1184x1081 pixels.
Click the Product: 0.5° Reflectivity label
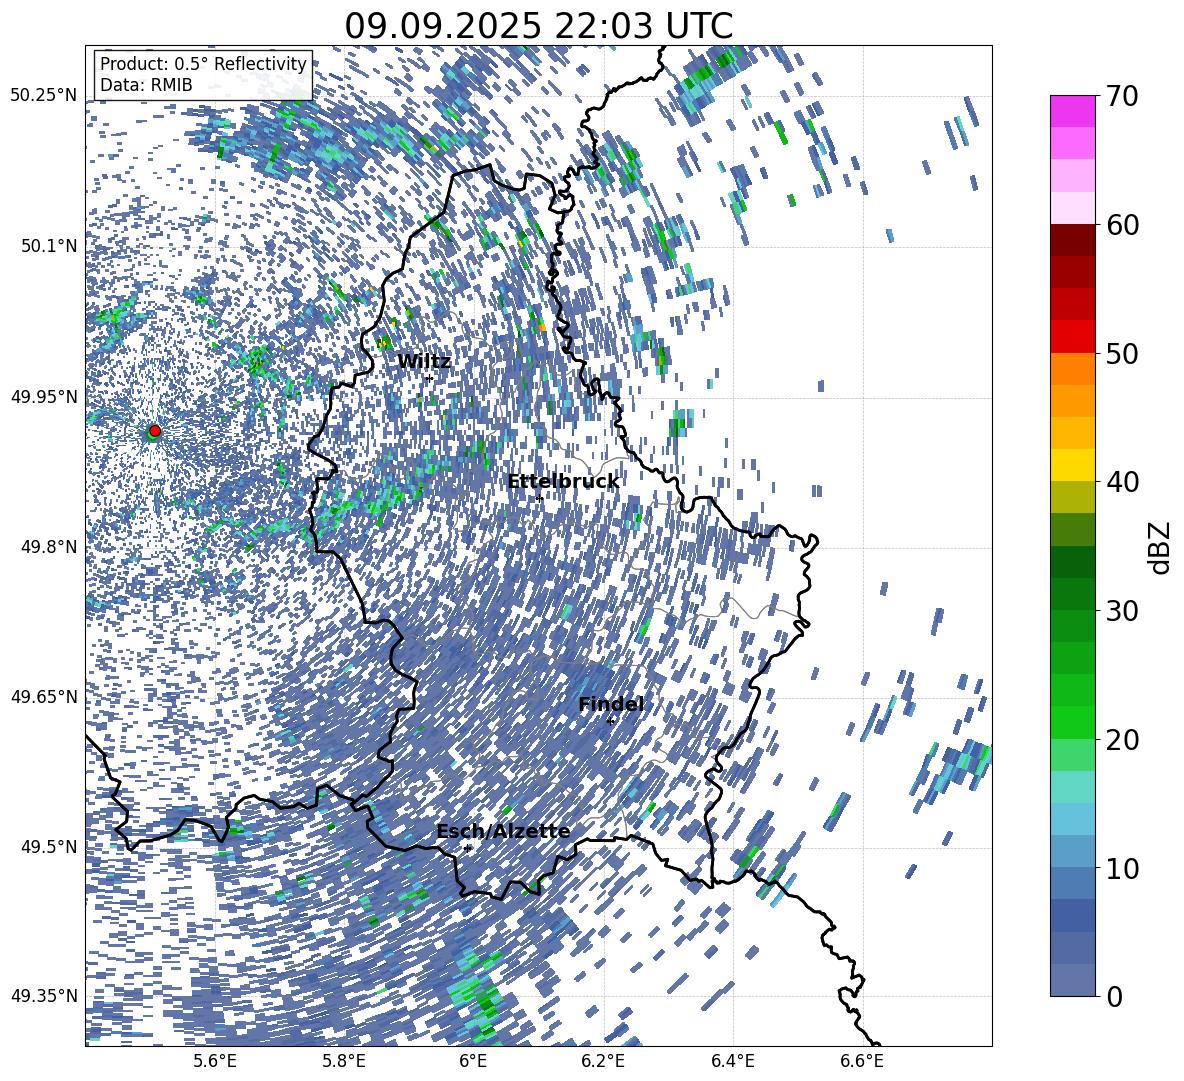pos(203,63)
